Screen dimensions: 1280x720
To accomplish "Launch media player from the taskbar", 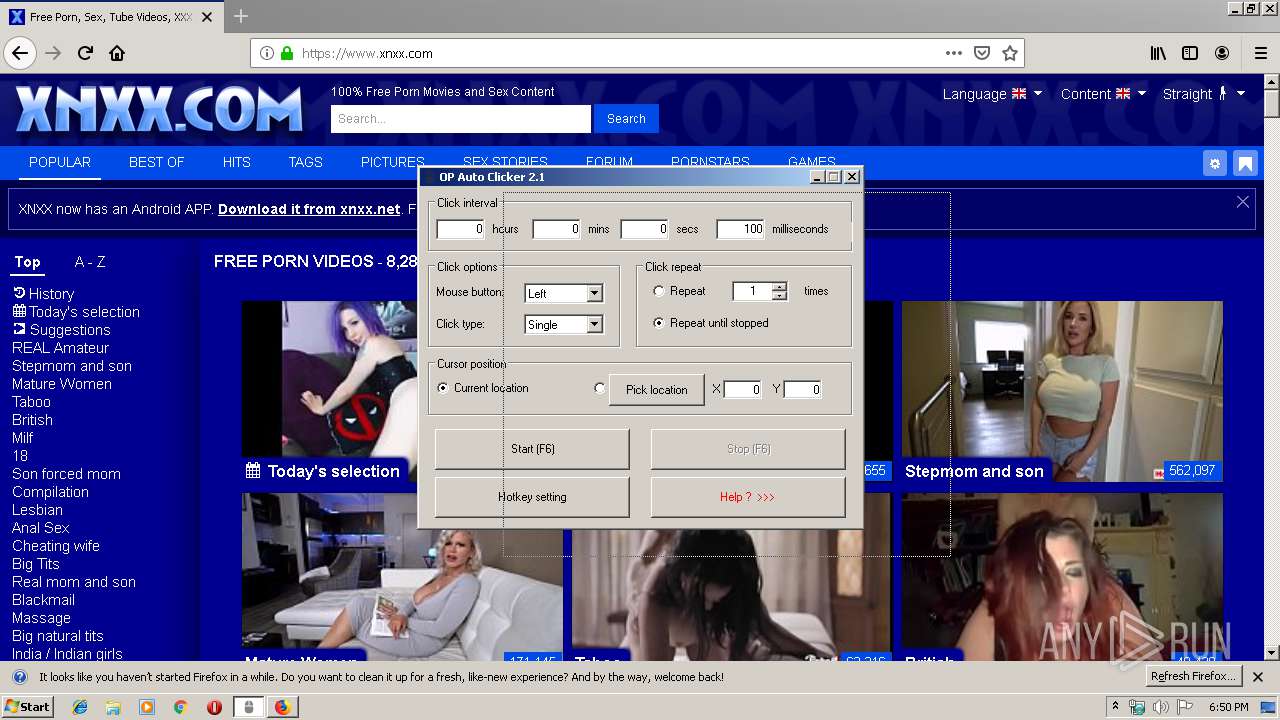I will click(147, 707).
